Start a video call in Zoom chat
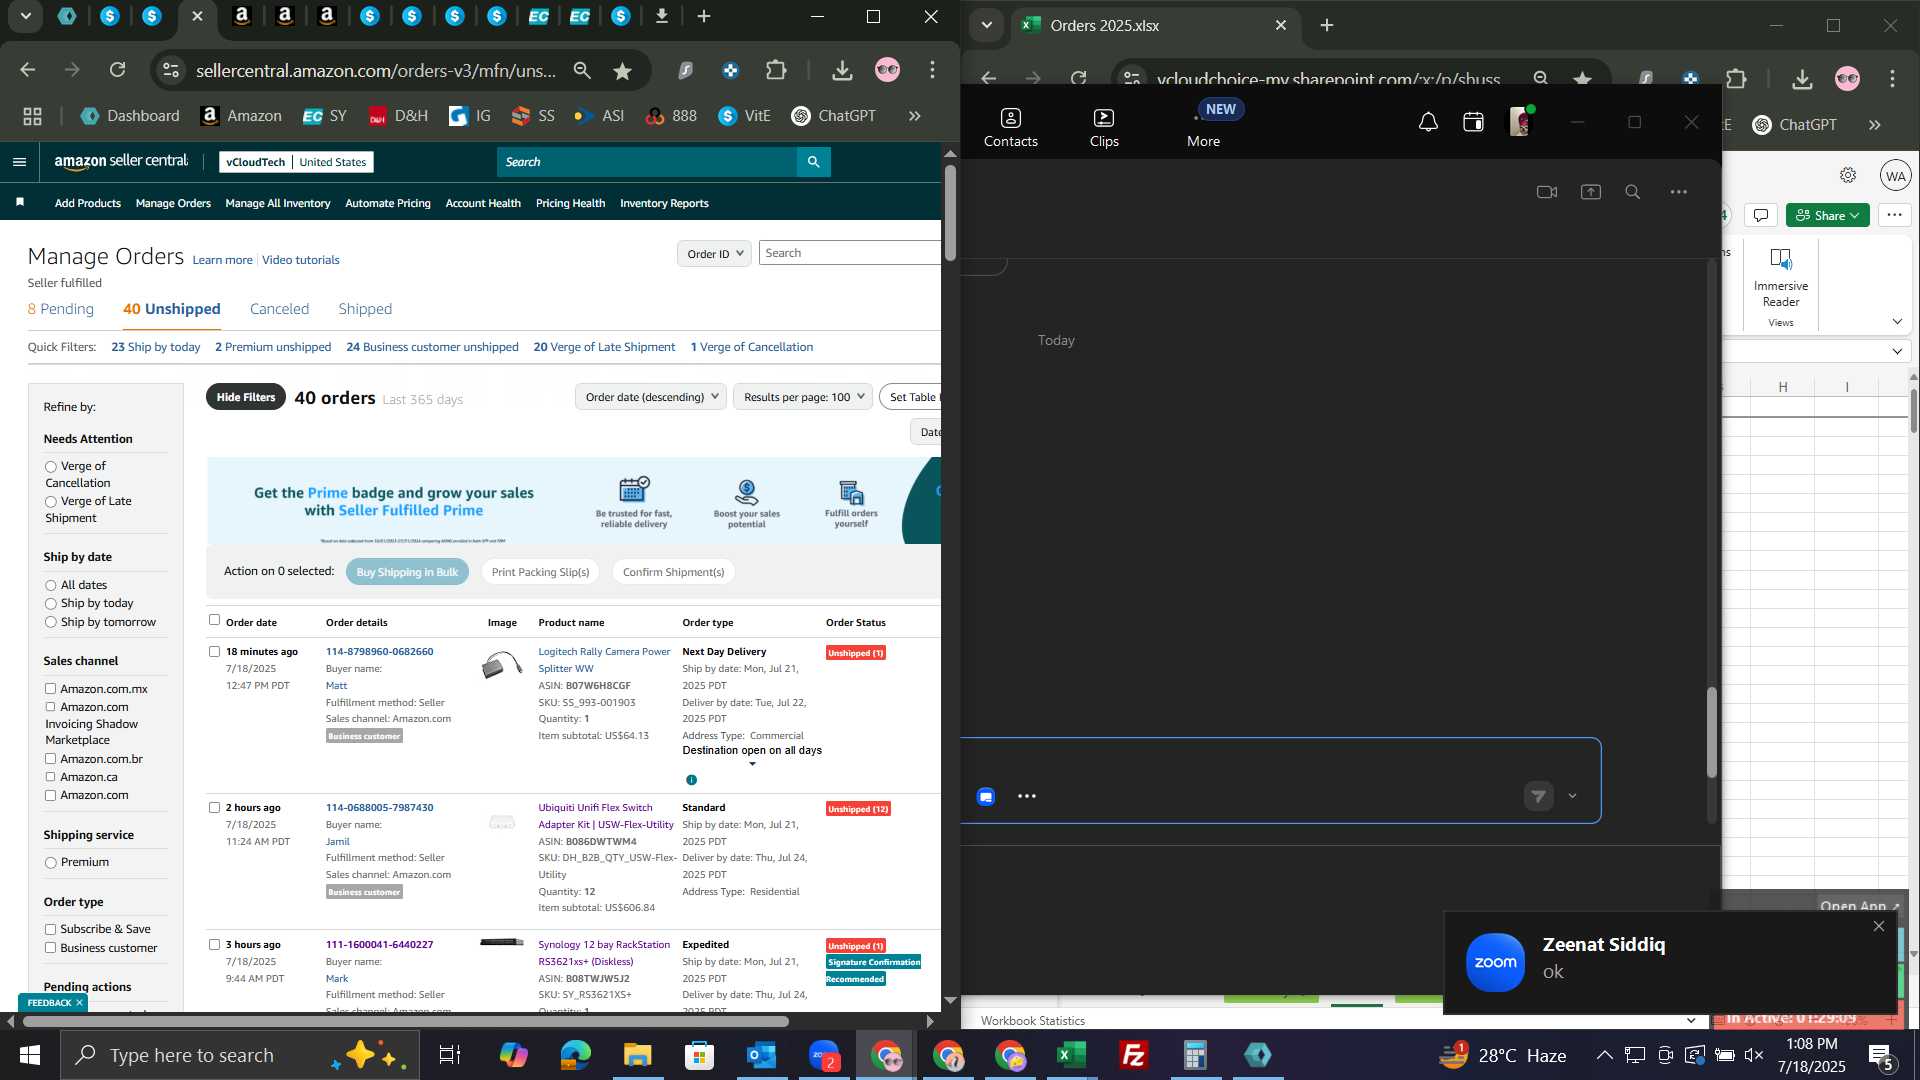This screenshot has width=1920, height=1080. [1547, 192]
